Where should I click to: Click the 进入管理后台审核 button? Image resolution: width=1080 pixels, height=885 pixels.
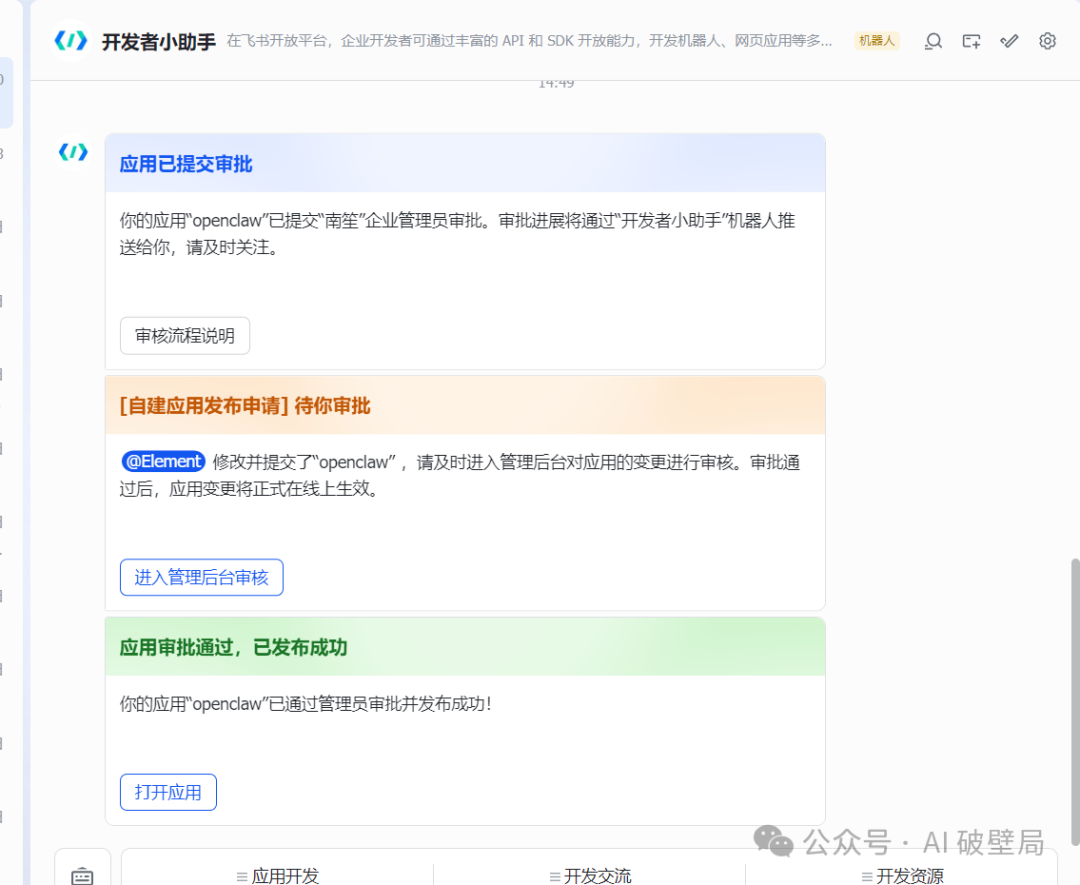click(201, 577)
